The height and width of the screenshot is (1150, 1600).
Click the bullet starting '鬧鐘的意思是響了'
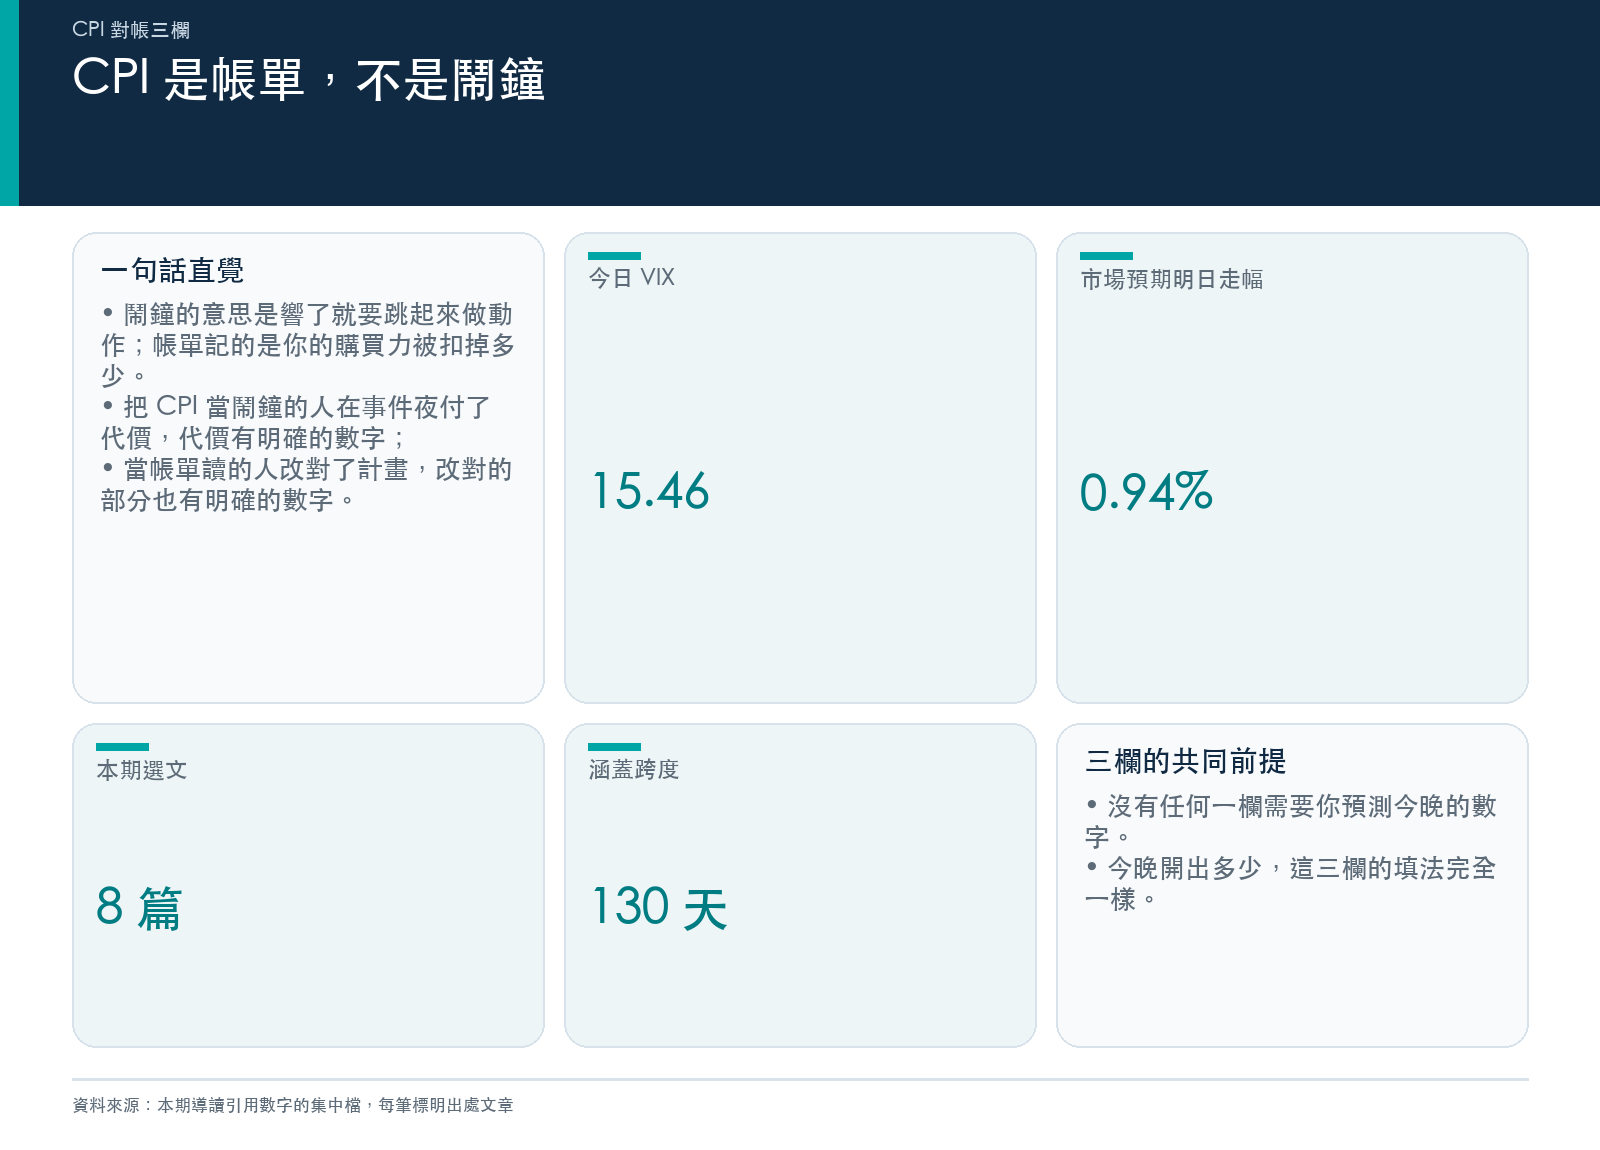coord(308,345)
